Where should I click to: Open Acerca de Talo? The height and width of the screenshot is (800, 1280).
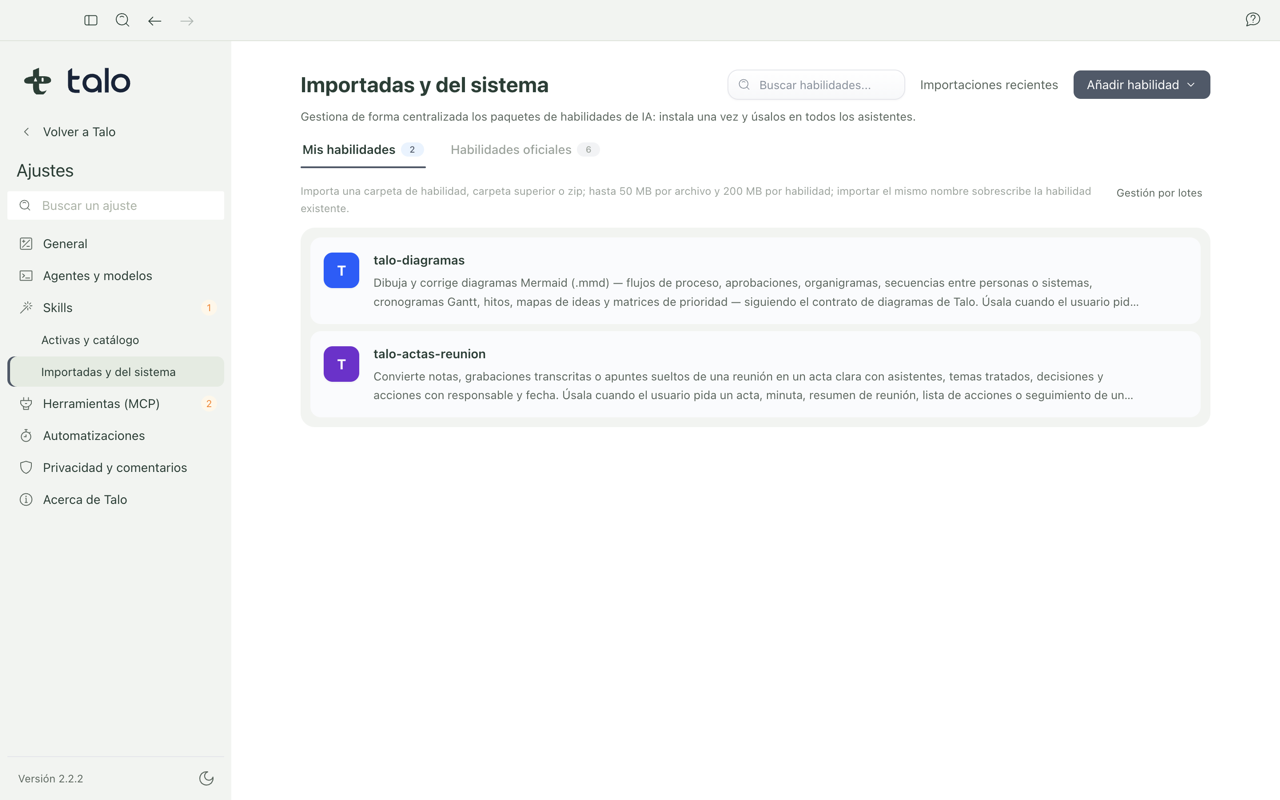tap(116, 500)
